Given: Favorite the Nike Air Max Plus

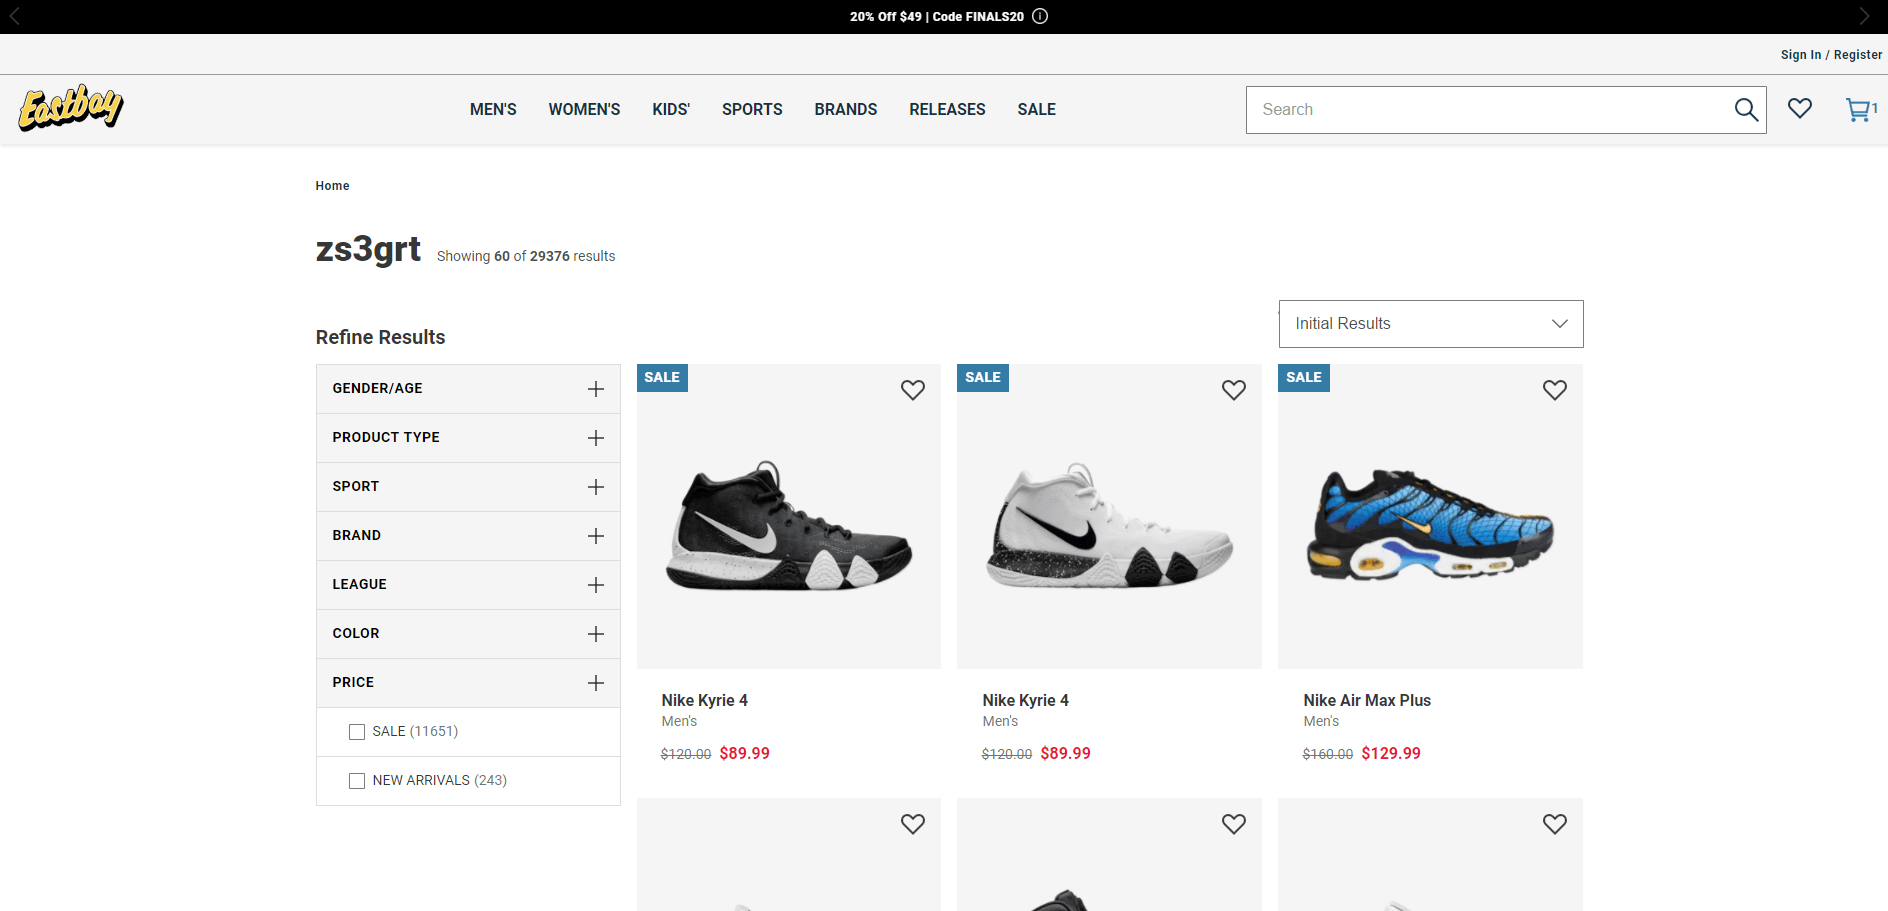Looking at the screenshot, I should [x=1555, y=390].
